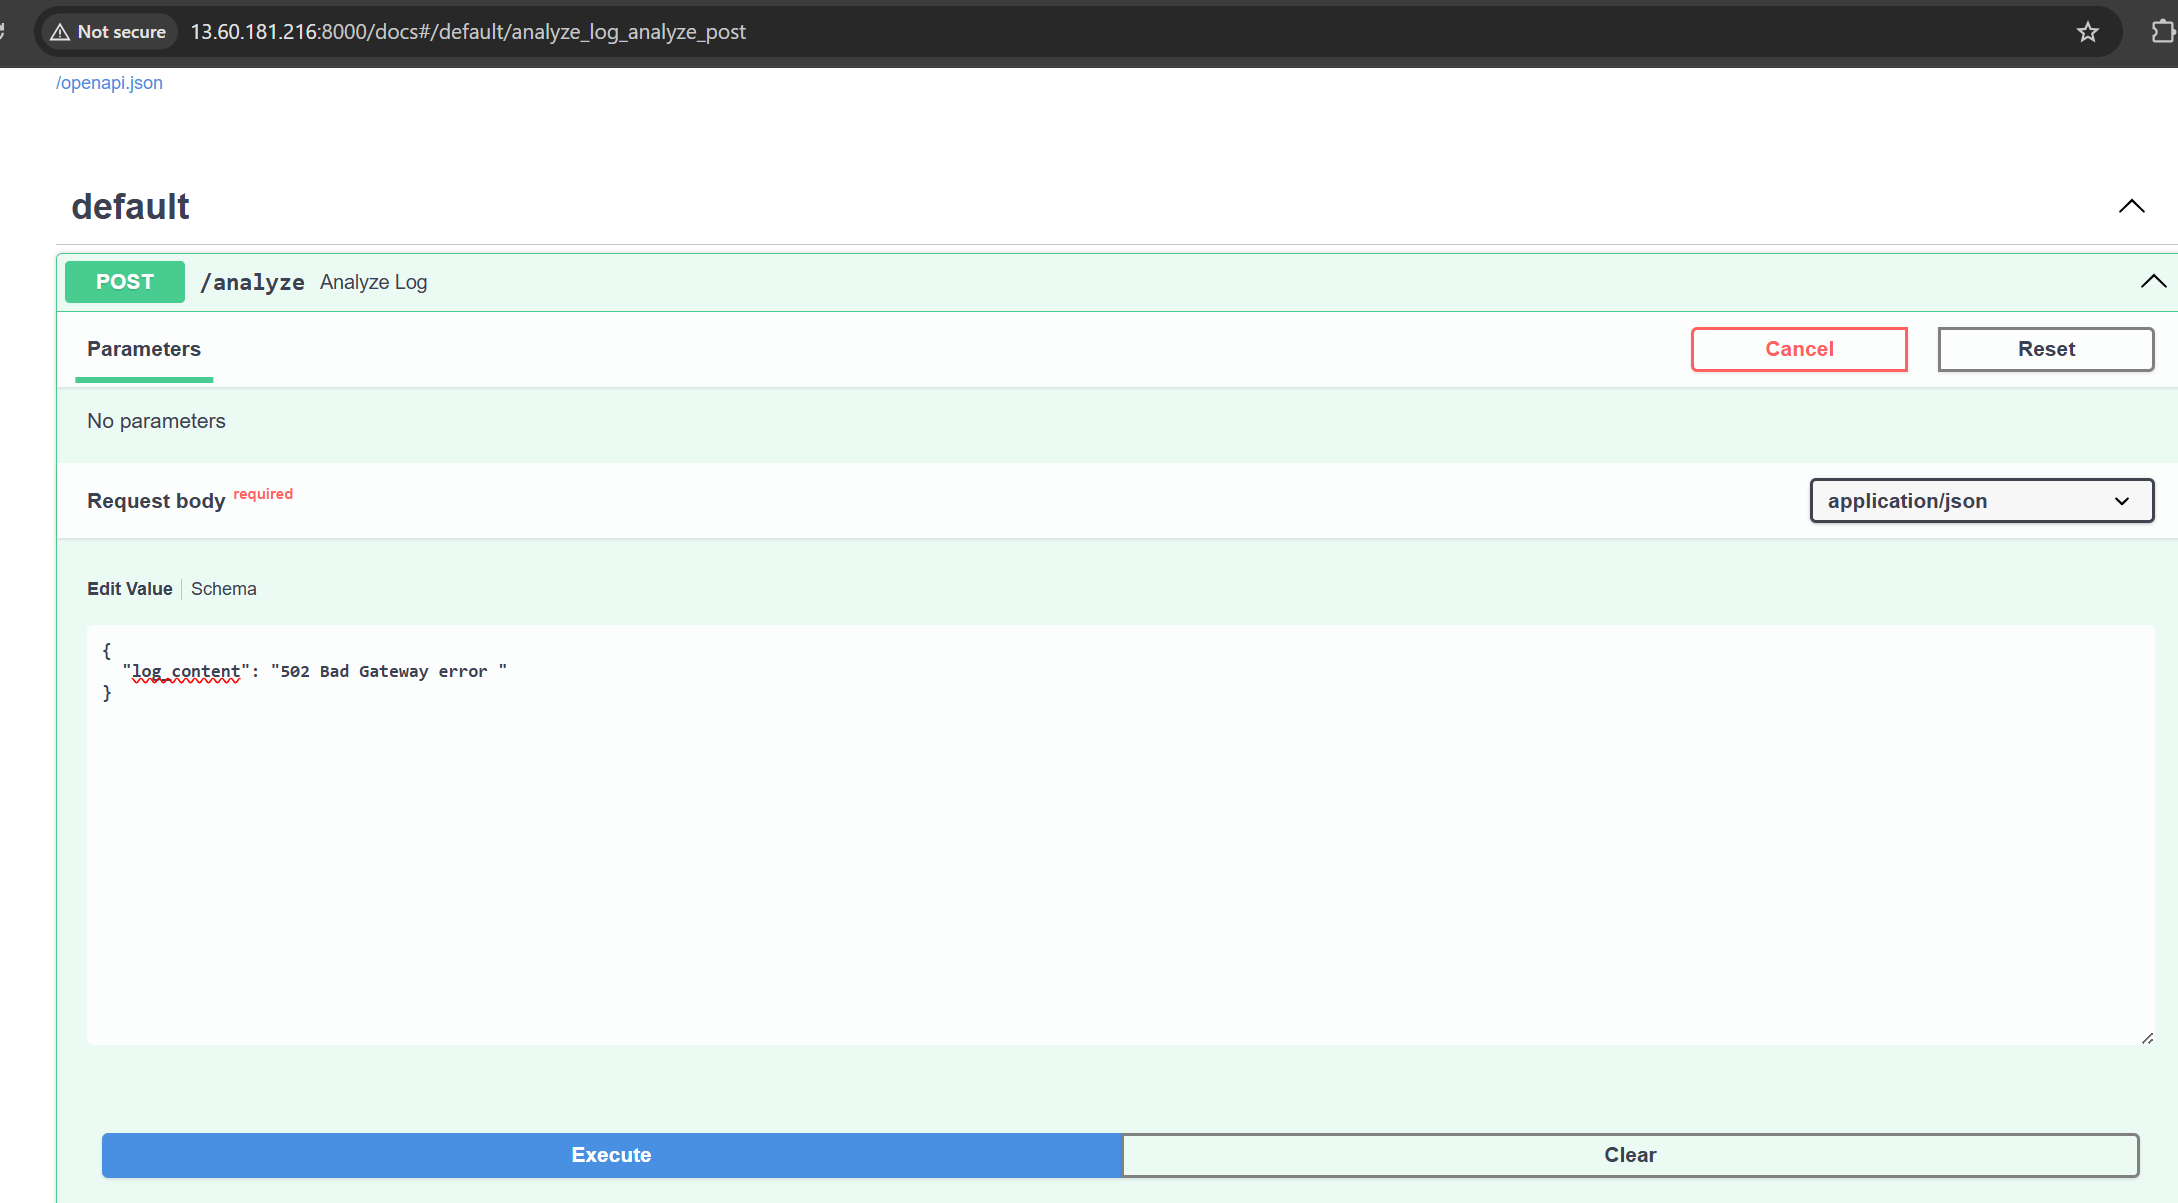This screenshot has height=1203, width=2178.
Task: Click the /analyze endpoint path
Action: click(x=252, y=283)
